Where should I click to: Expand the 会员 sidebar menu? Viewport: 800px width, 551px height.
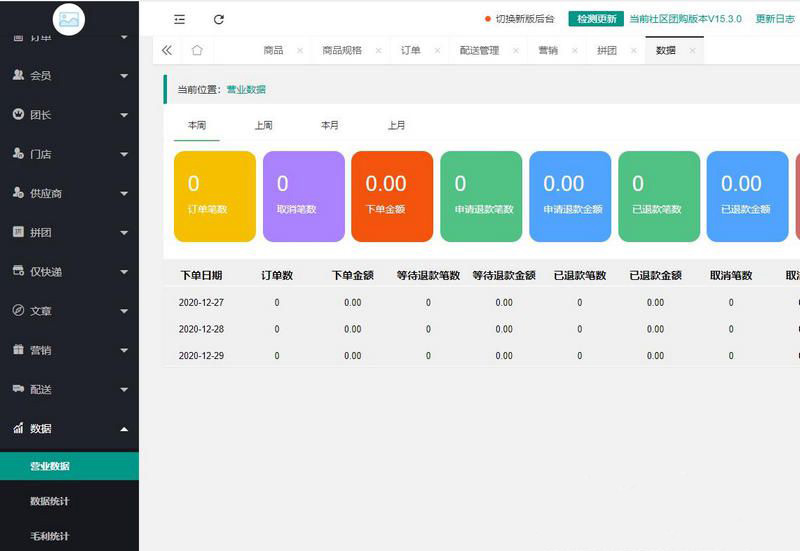coord(69,75)
